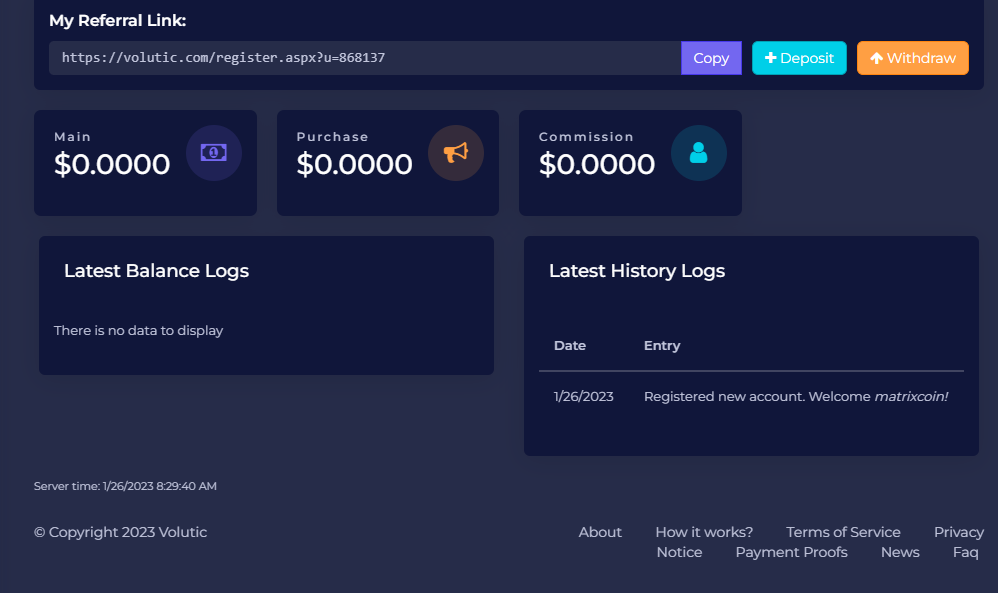Image resolution: width=998 pixels, height=593 pixels.
Task: Open the How it works? link
Action: pyautogui.click(x=704, y=532)
